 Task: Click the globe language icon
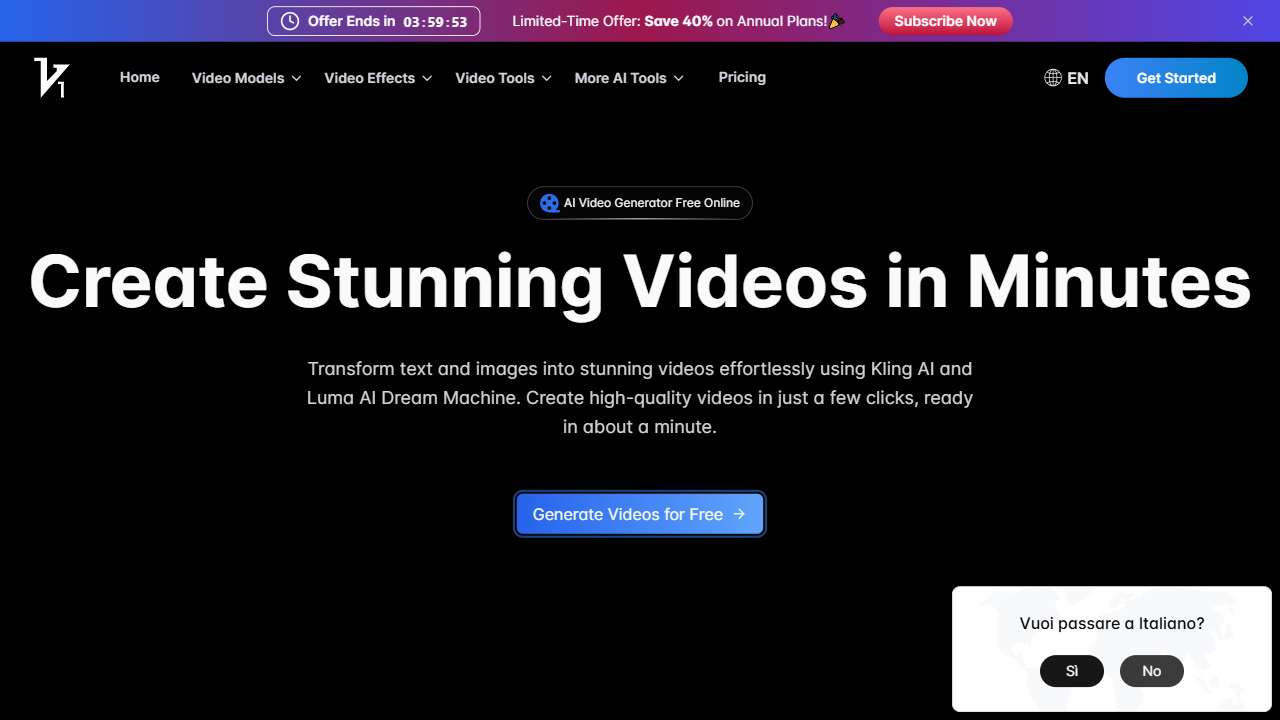[x=1052, y=77]
